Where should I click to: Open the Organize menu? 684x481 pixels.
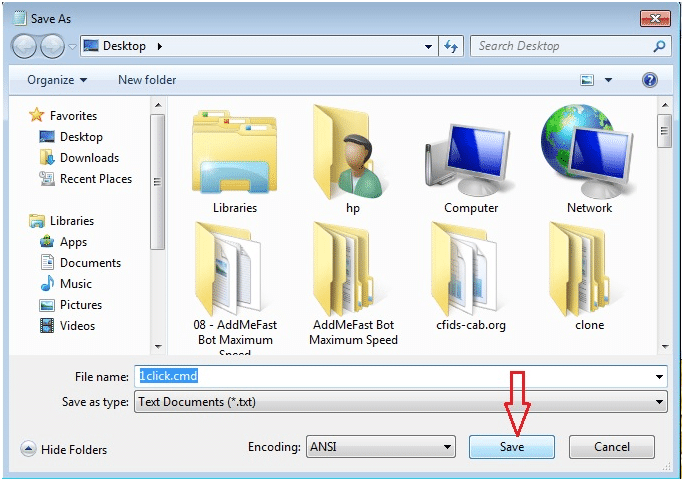(57, 80)
